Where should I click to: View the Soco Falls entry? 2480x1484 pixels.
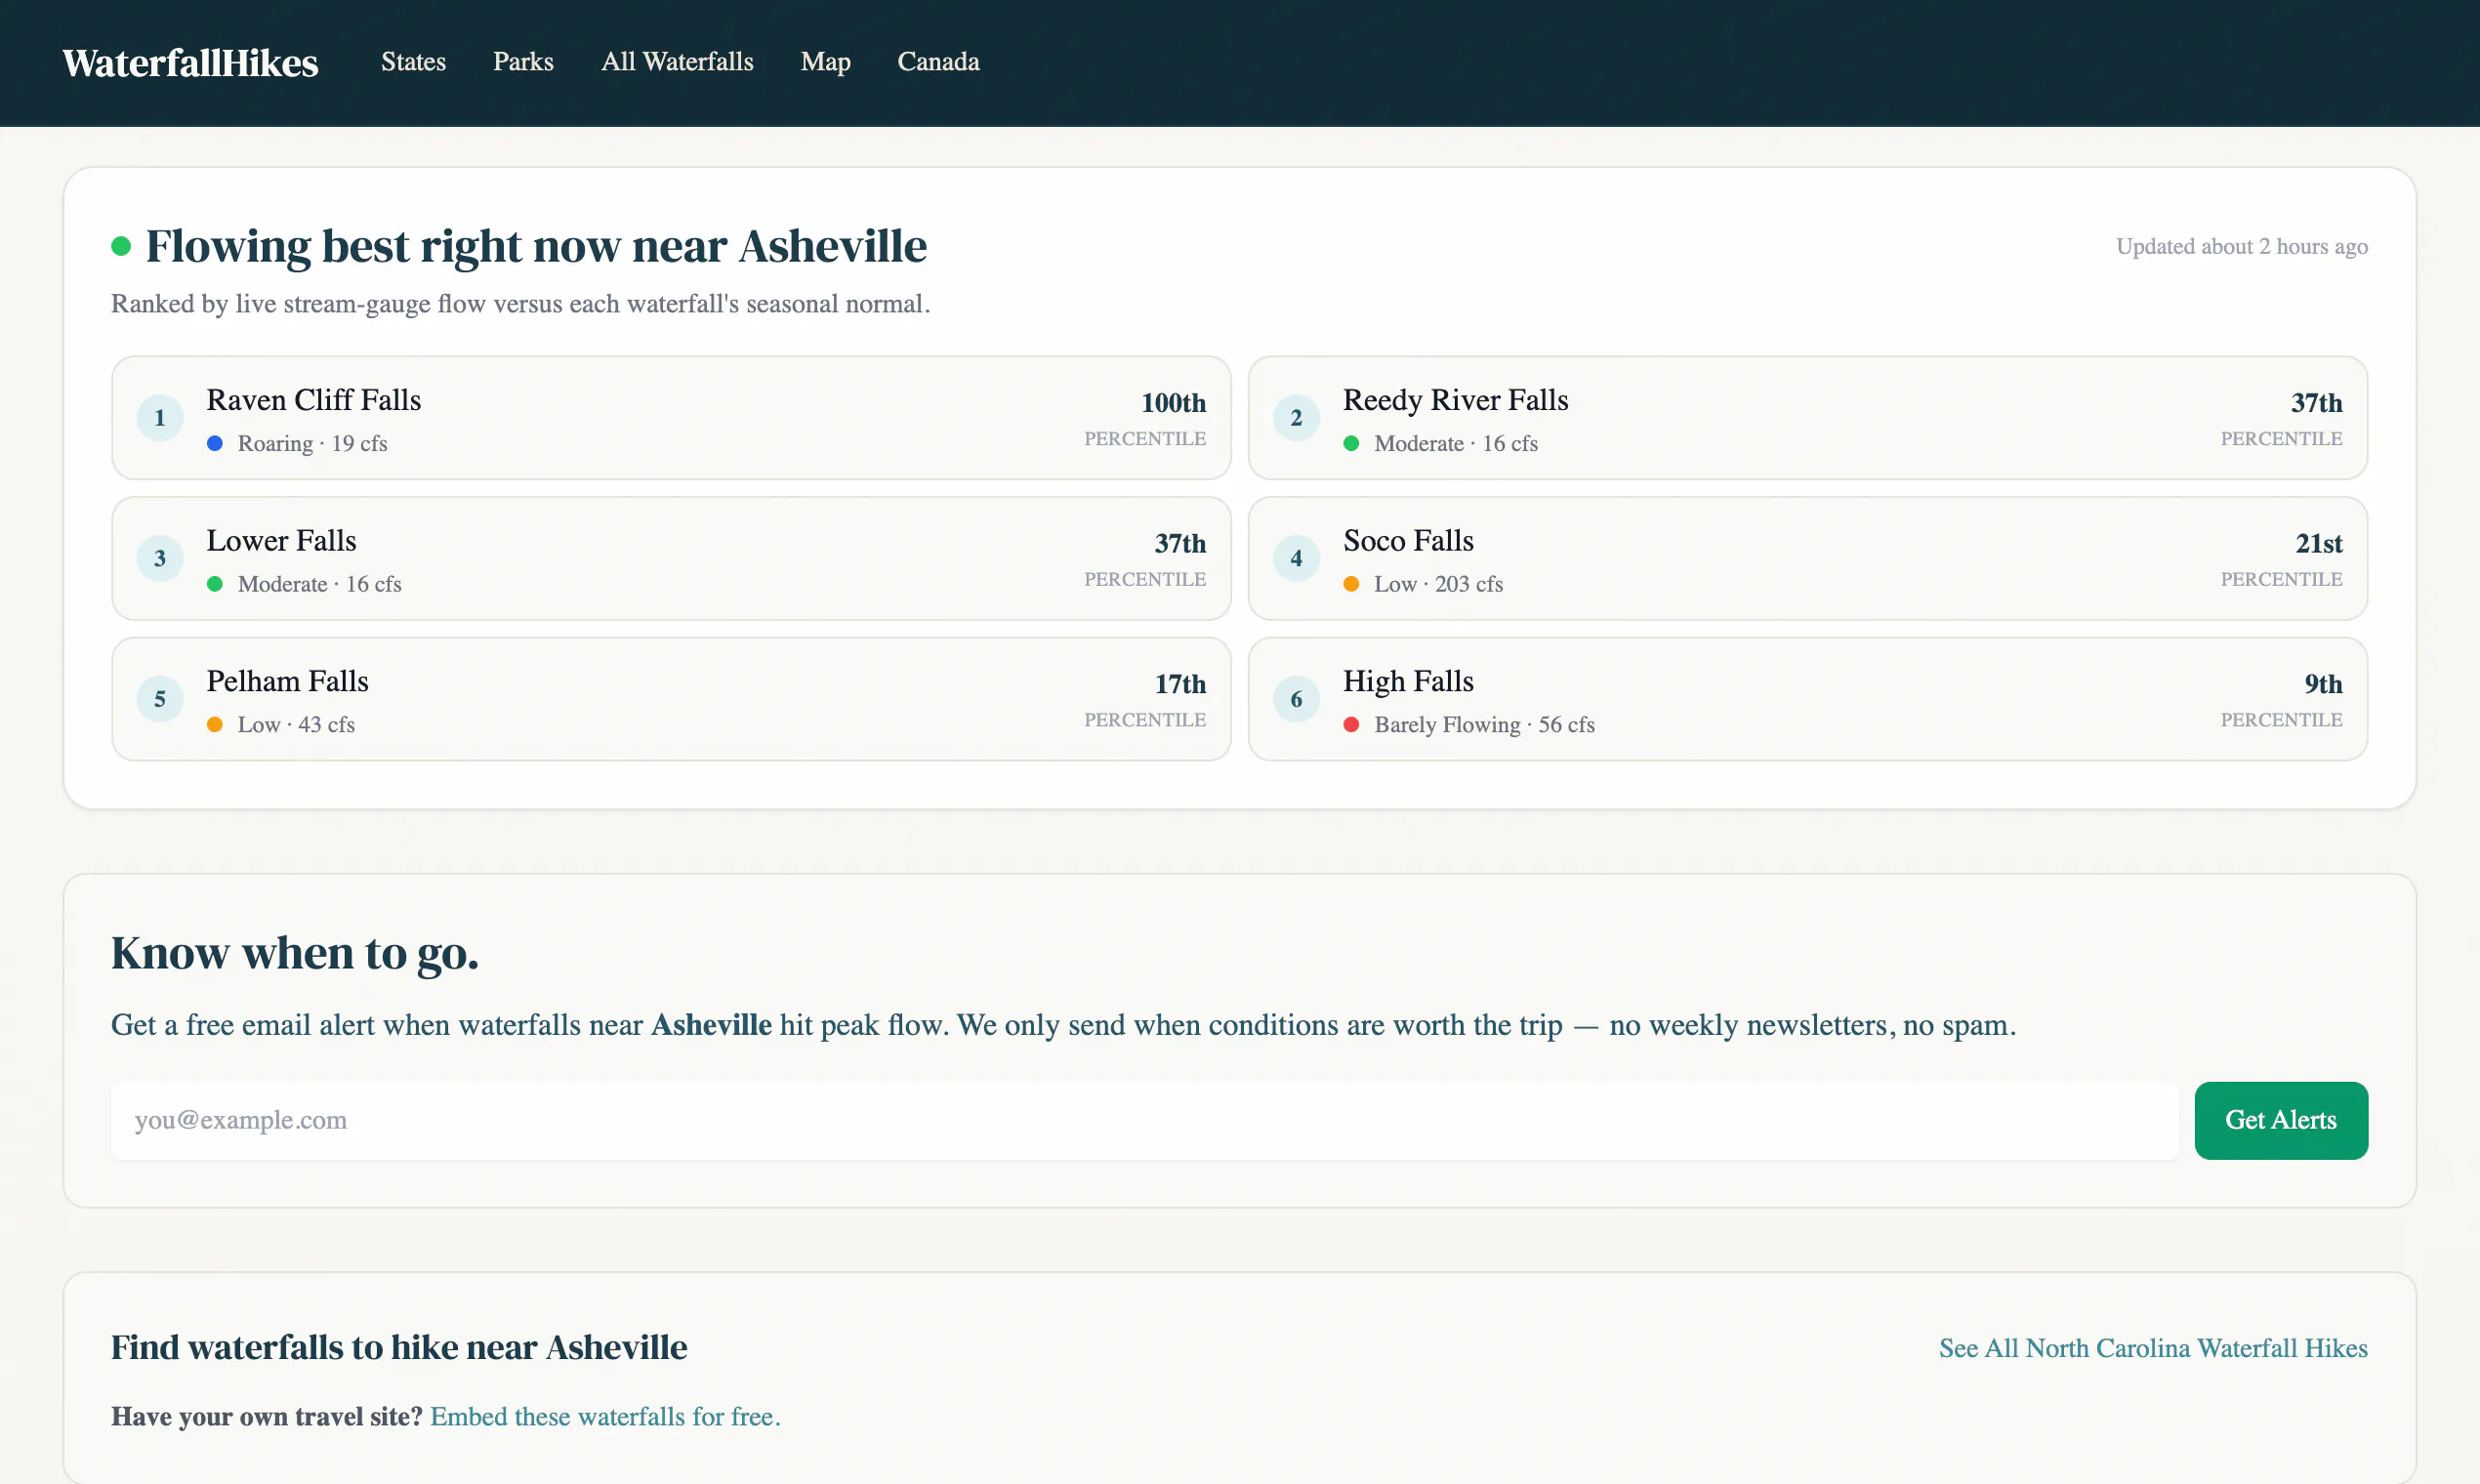click(x=1807, y=559)
